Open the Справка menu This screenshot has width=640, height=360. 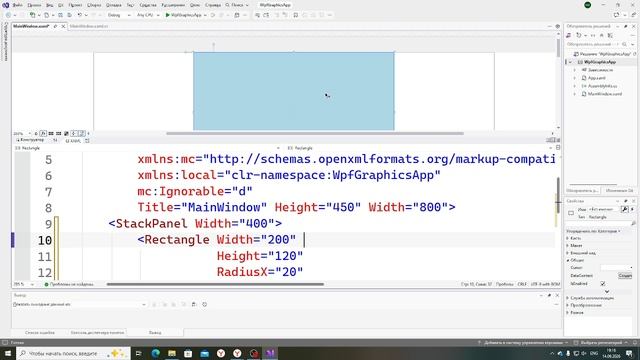tap(213, 5)
